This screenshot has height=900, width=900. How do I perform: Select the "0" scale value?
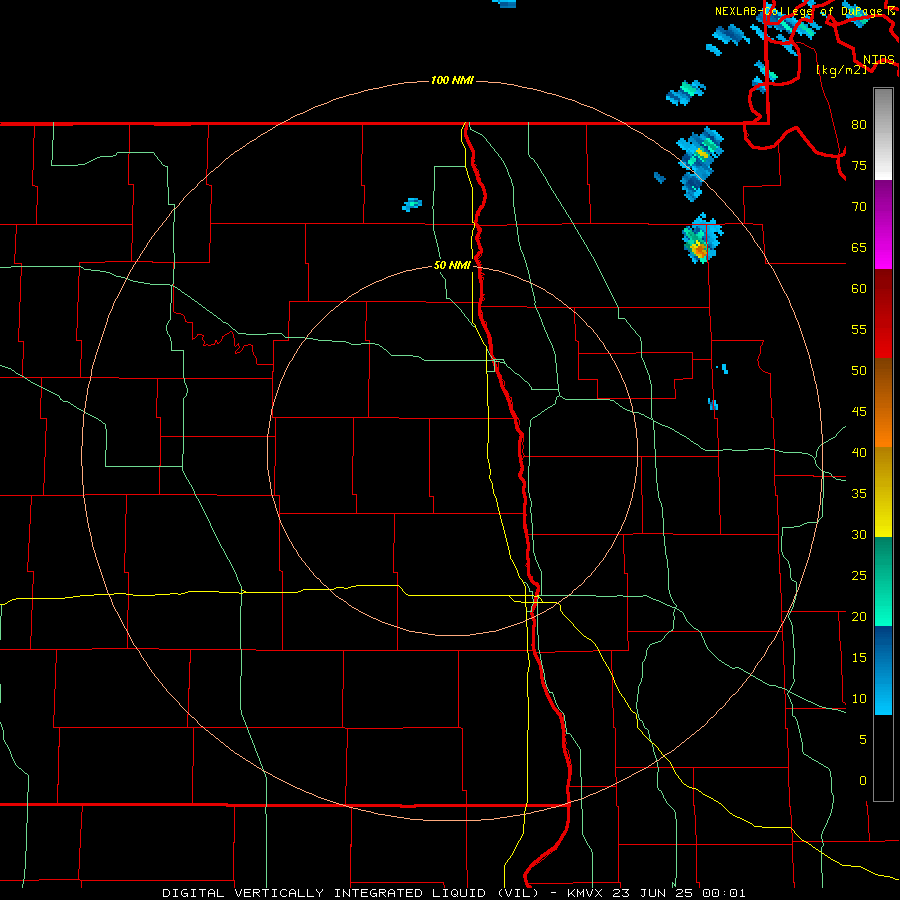[x=863, y=781]
